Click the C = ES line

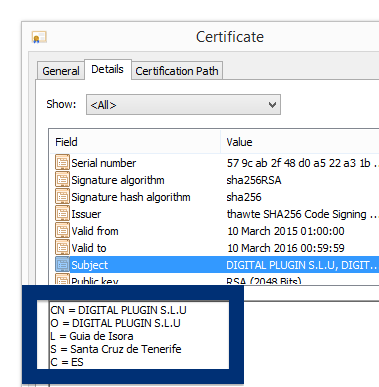67,362
